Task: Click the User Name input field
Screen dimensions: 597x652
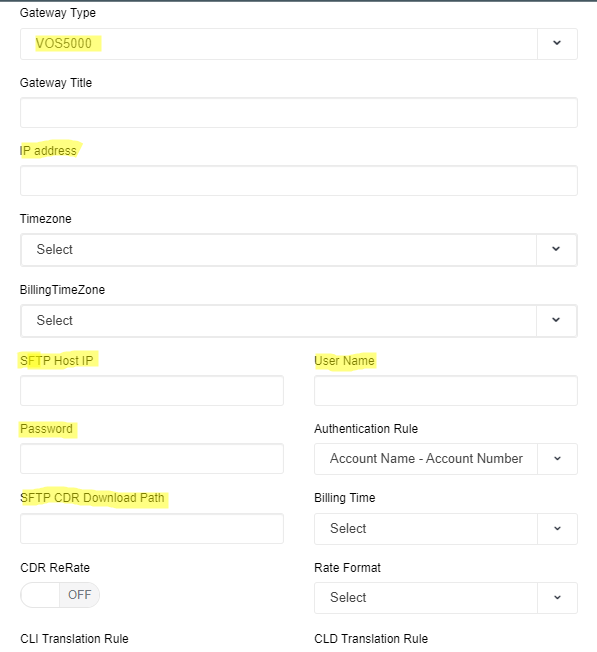Action: click(x=446, y=390)
